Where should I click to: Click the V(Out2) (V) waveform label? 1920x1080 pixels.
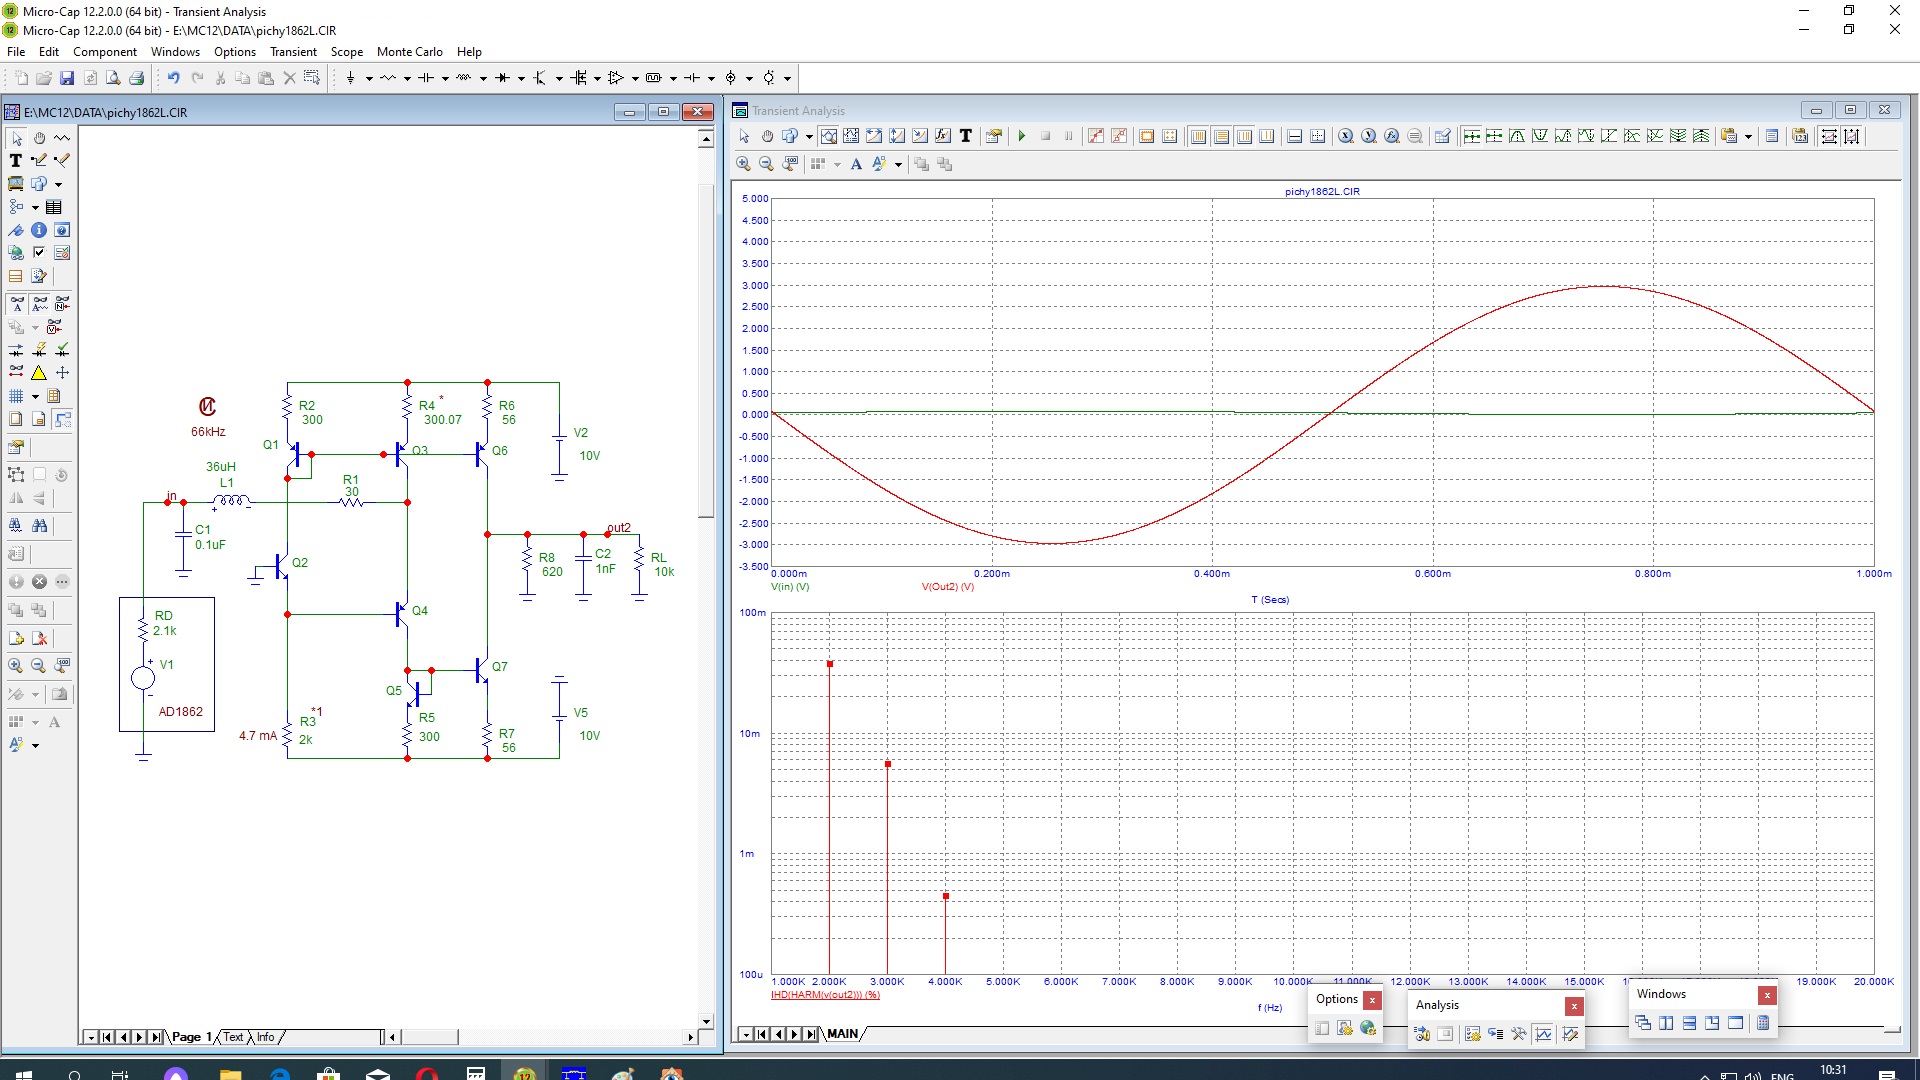947,587
